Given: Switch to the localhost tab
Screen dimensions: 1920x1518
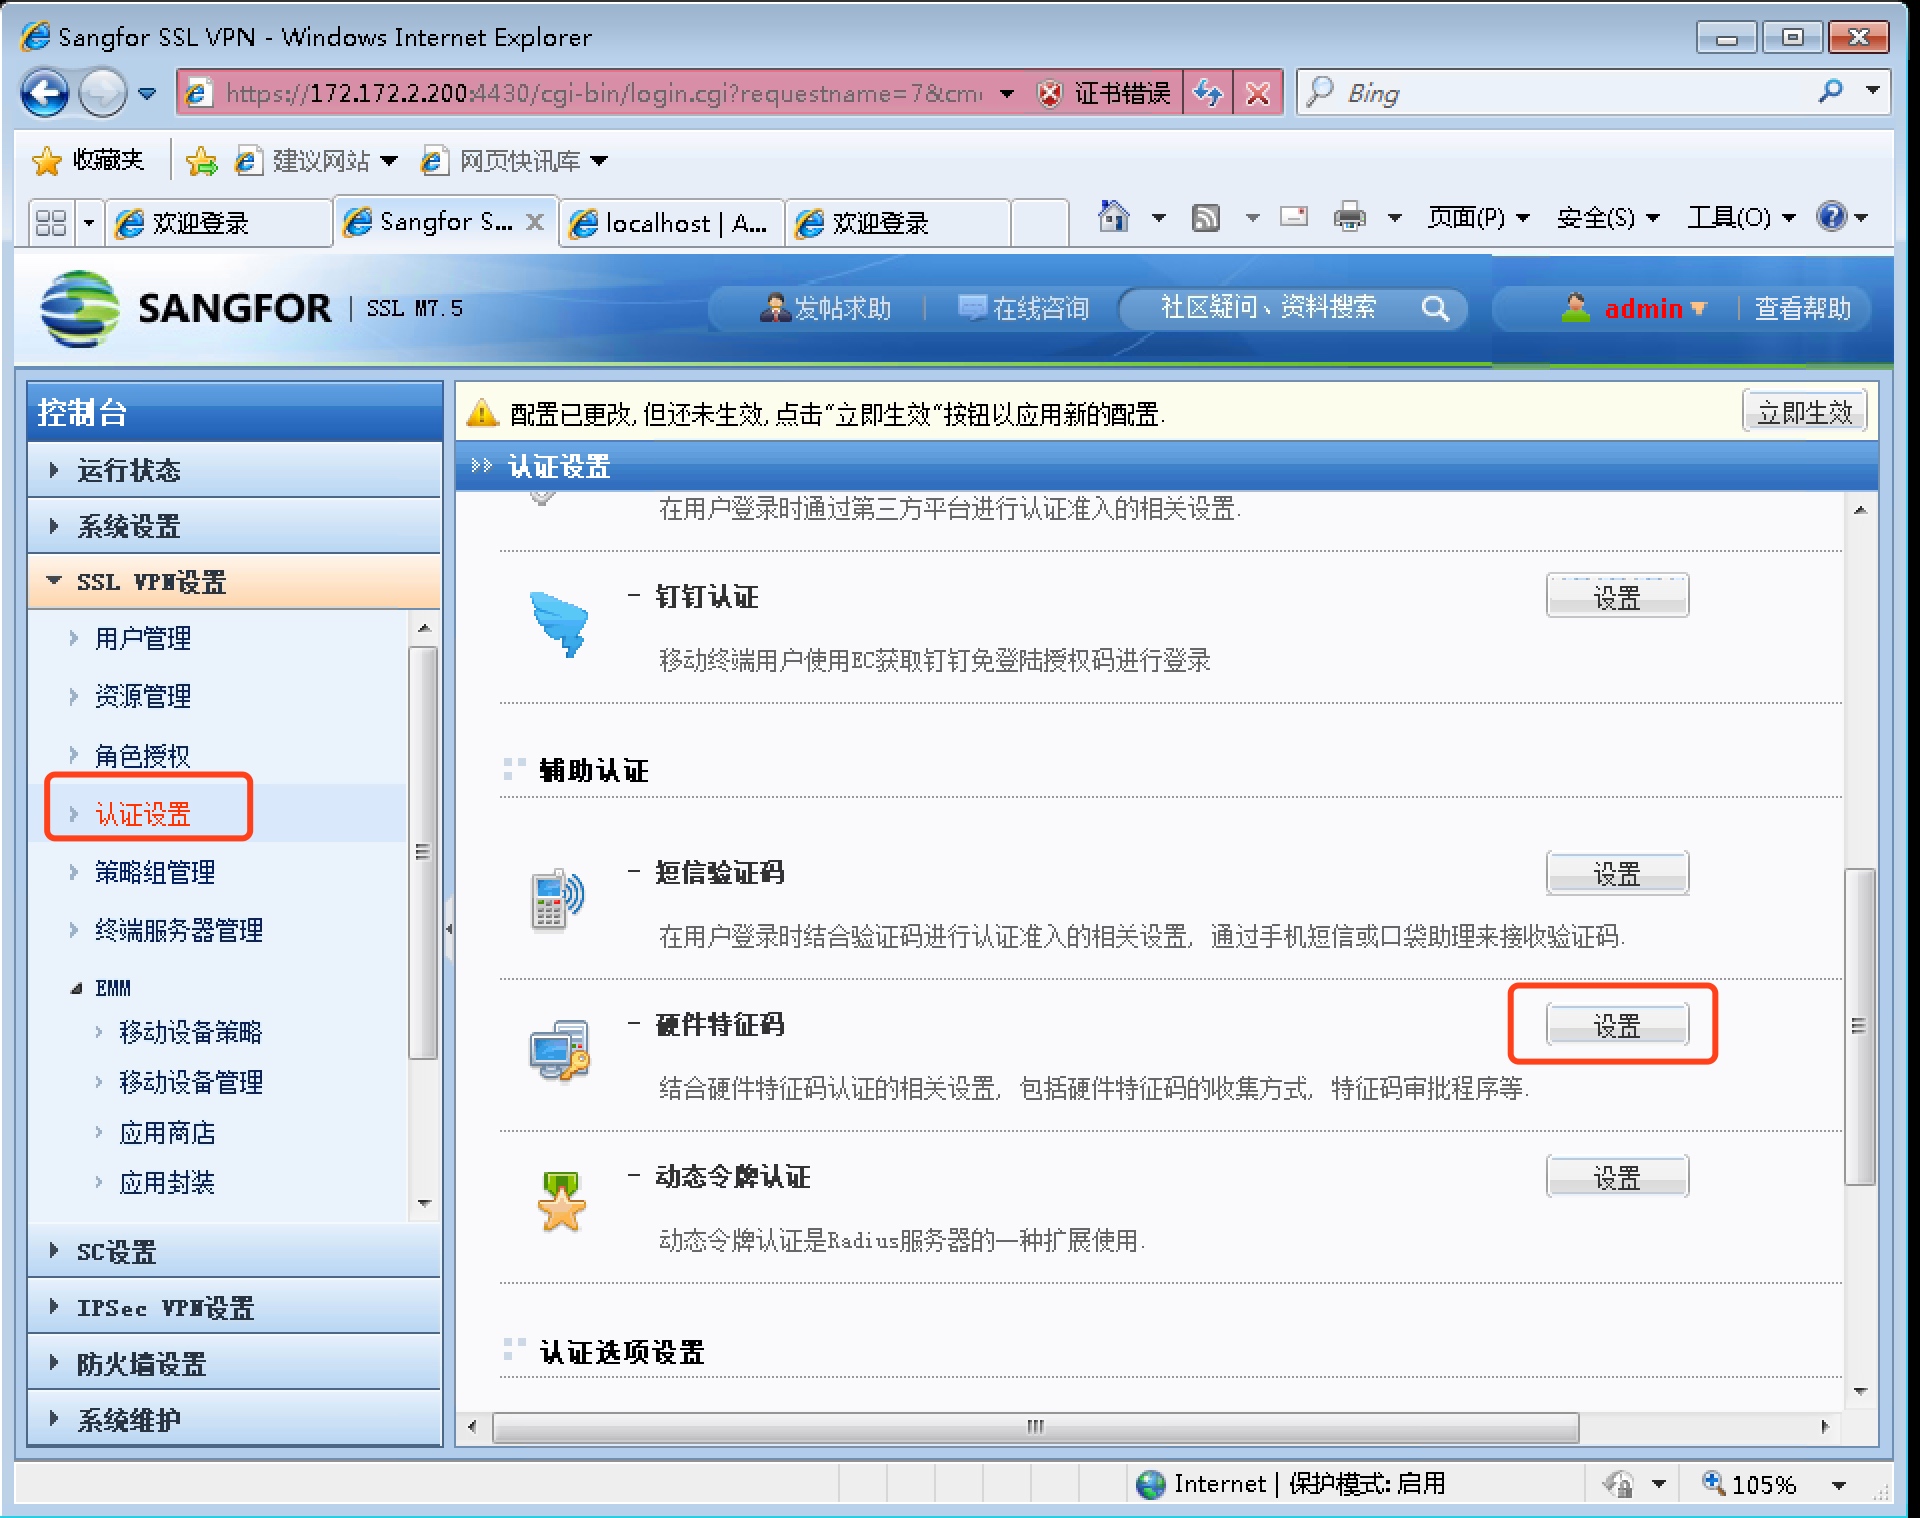Looking at the screenshot, I should [670, 223].
